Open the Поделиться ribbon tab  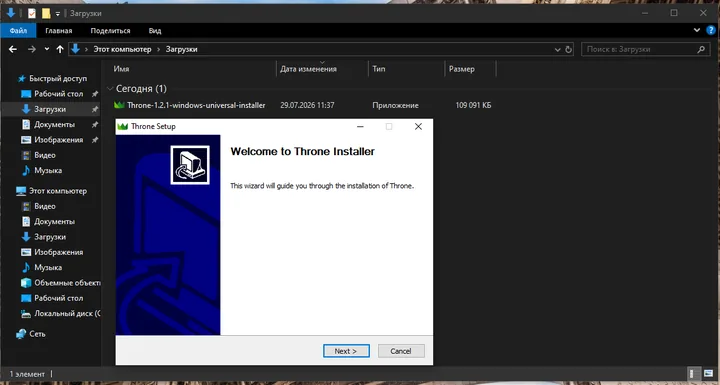(x=110, y=31)
